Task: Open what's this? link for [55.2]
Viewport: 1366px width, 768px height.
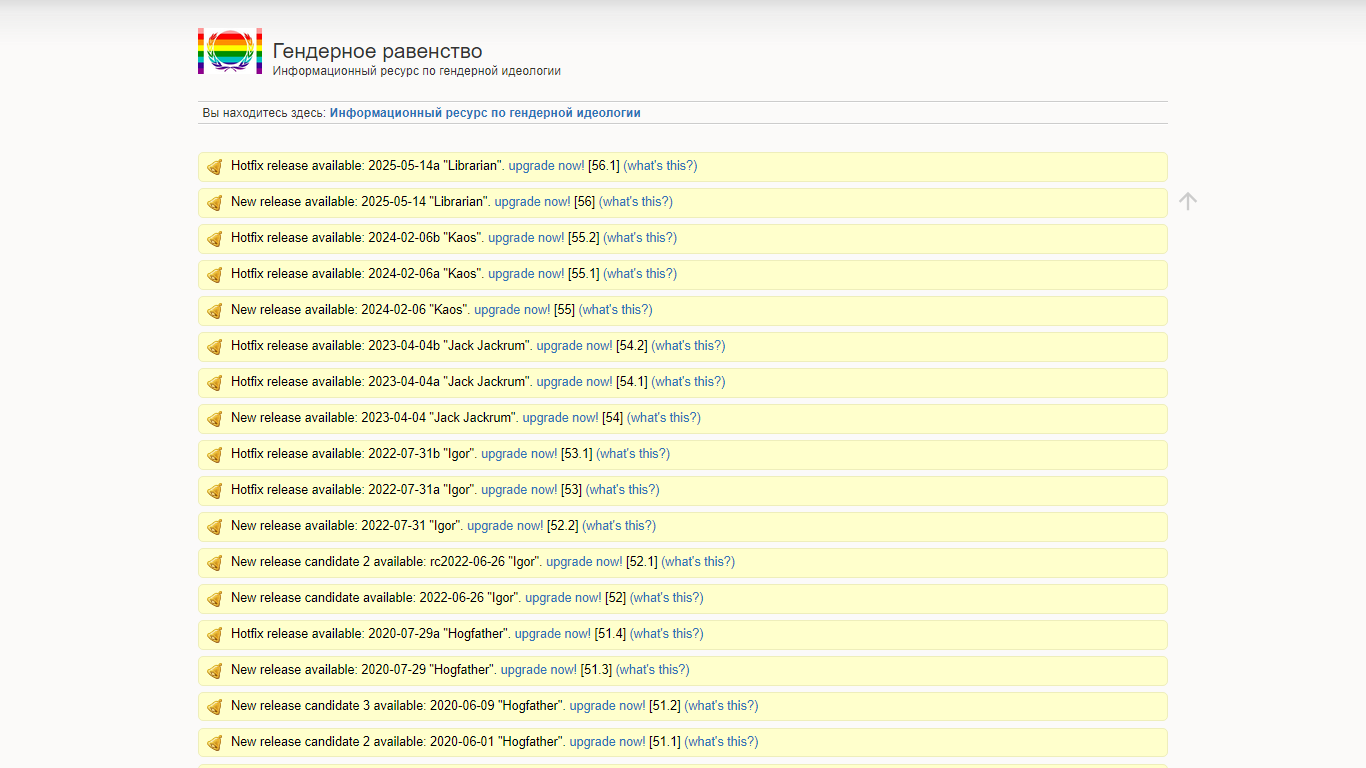Action: tap(640, 238)
